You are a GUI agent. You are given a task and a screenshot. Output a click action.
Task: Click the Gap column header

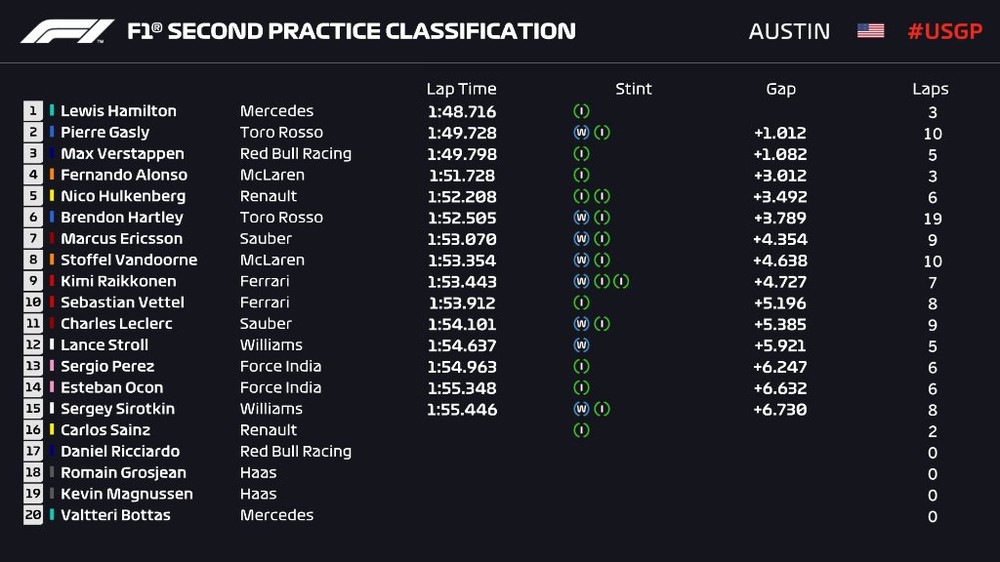click(780, 89)
